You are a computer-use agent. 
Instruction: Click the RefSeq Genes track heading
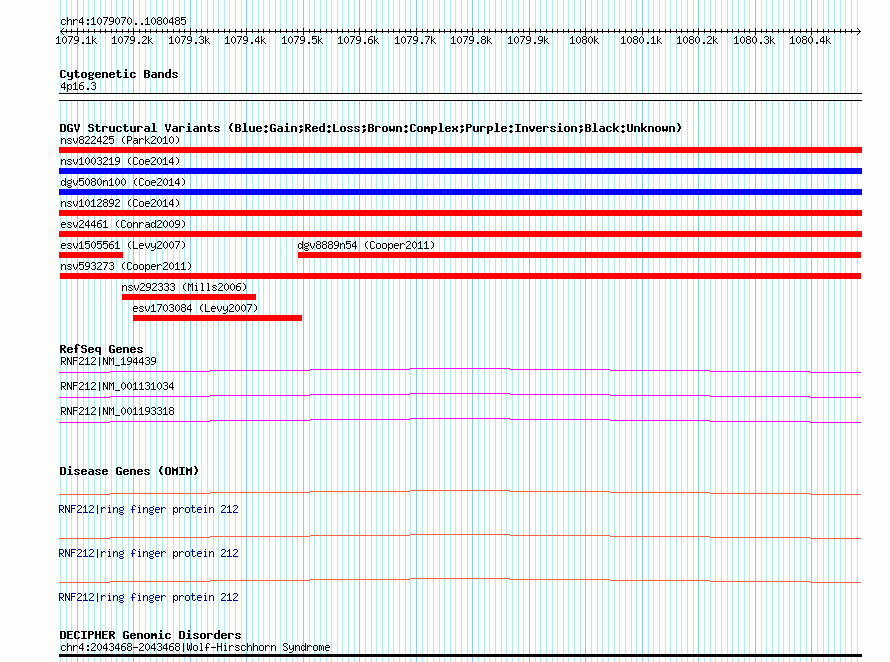[x=101, y=349]
